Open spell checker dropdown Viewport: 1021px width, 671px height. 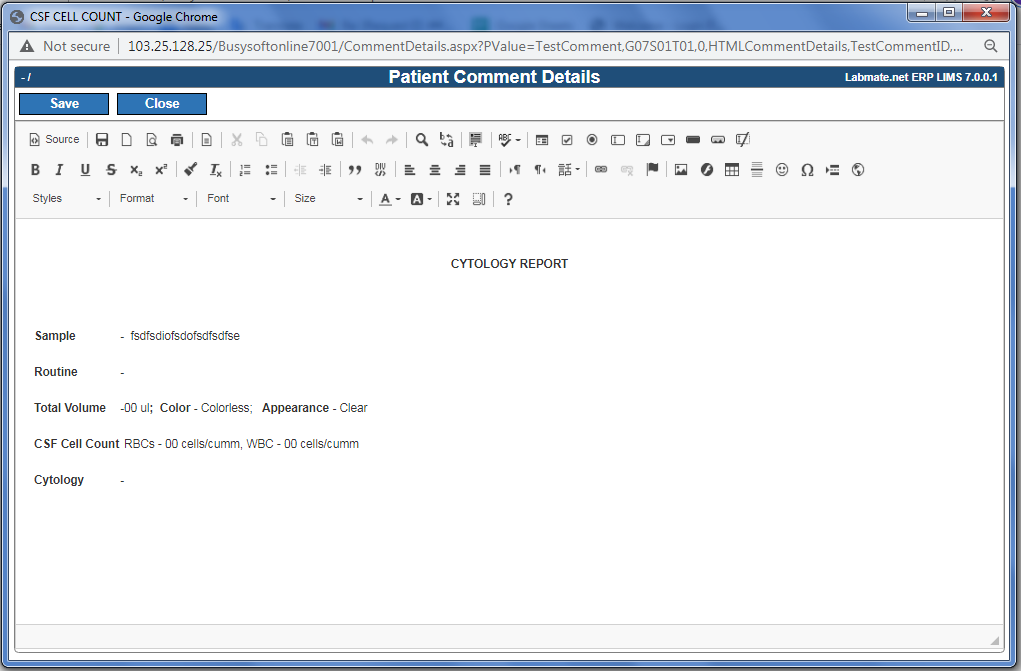509,139
